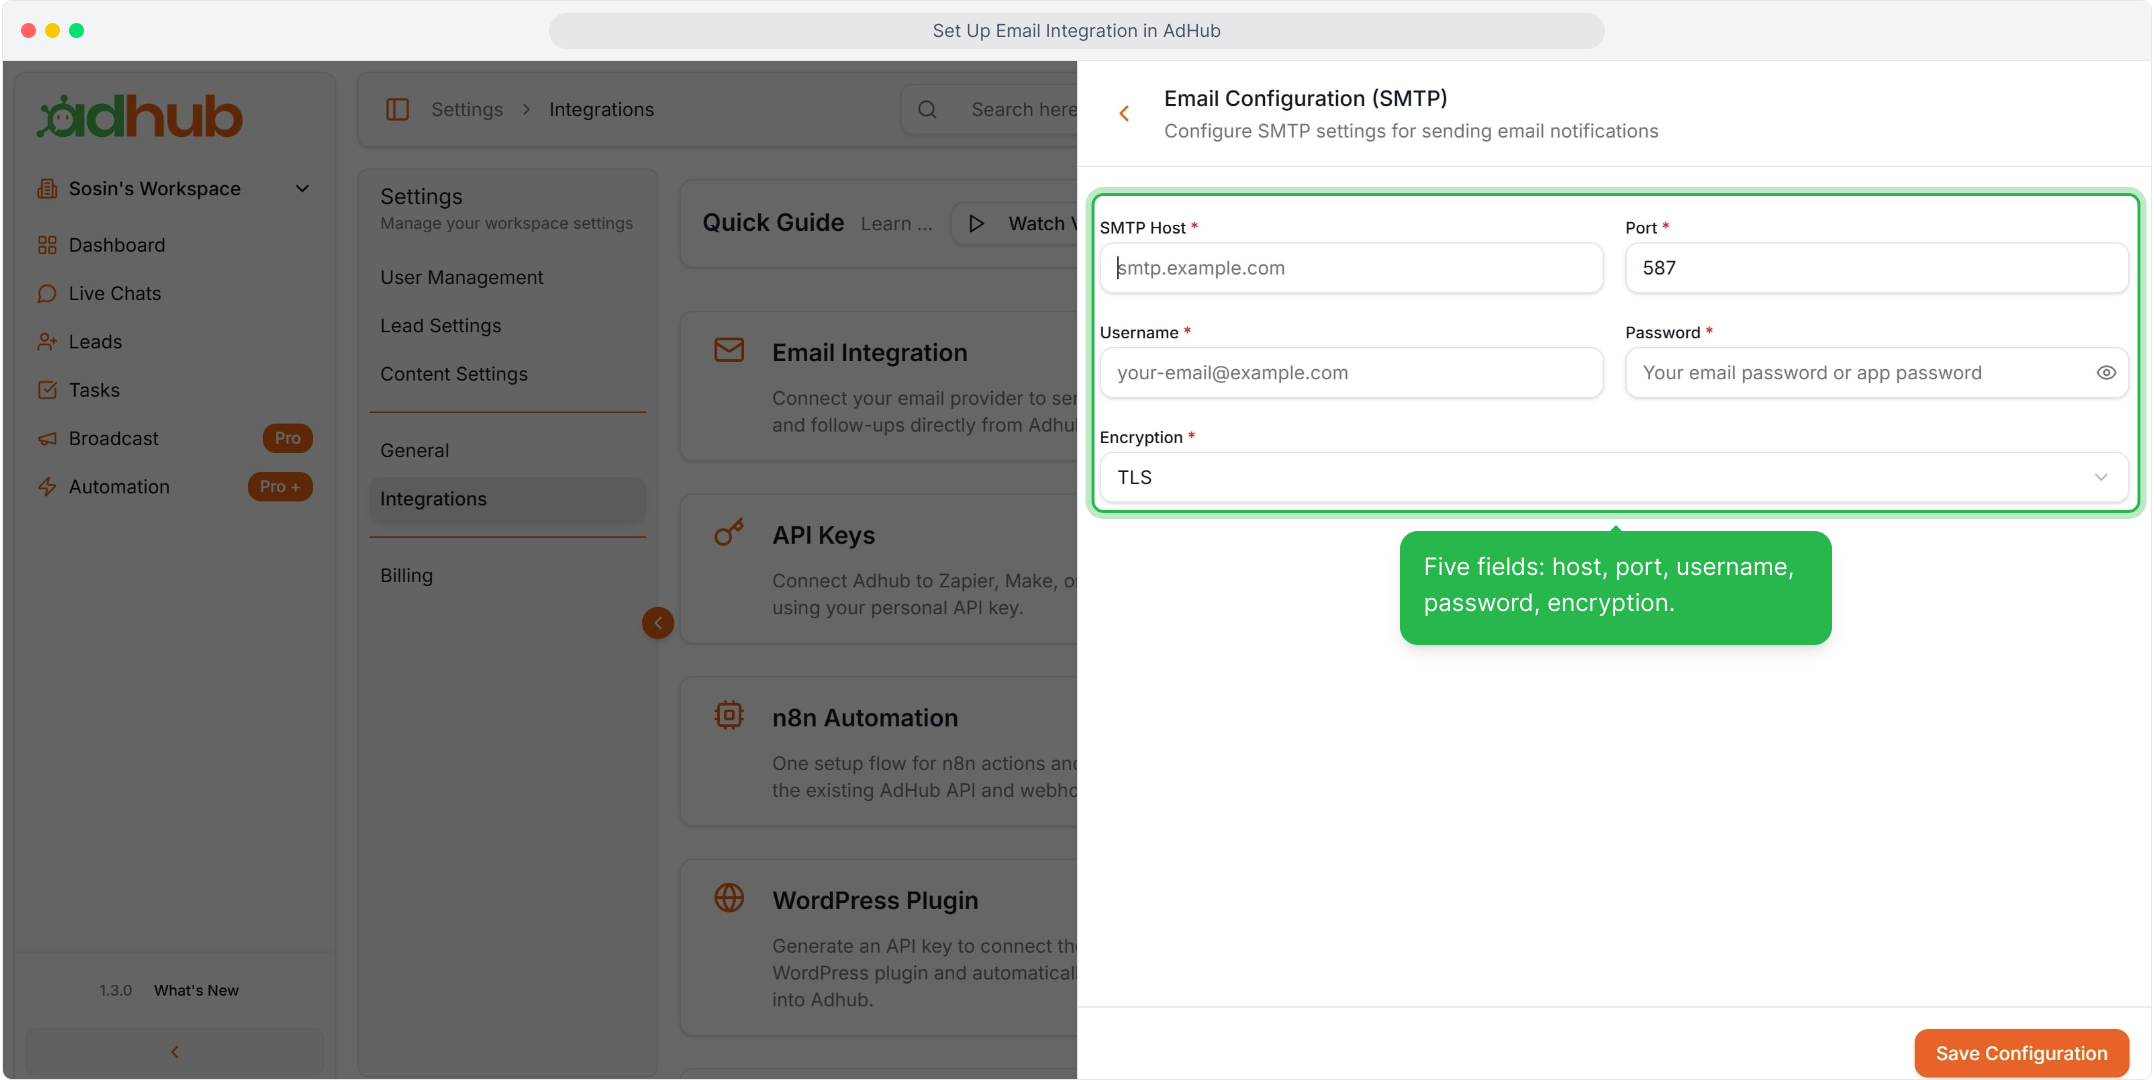Expand Sosin's Workspace switcher
Viewport: 2154px width, 1080px height.
coord(174,189)
